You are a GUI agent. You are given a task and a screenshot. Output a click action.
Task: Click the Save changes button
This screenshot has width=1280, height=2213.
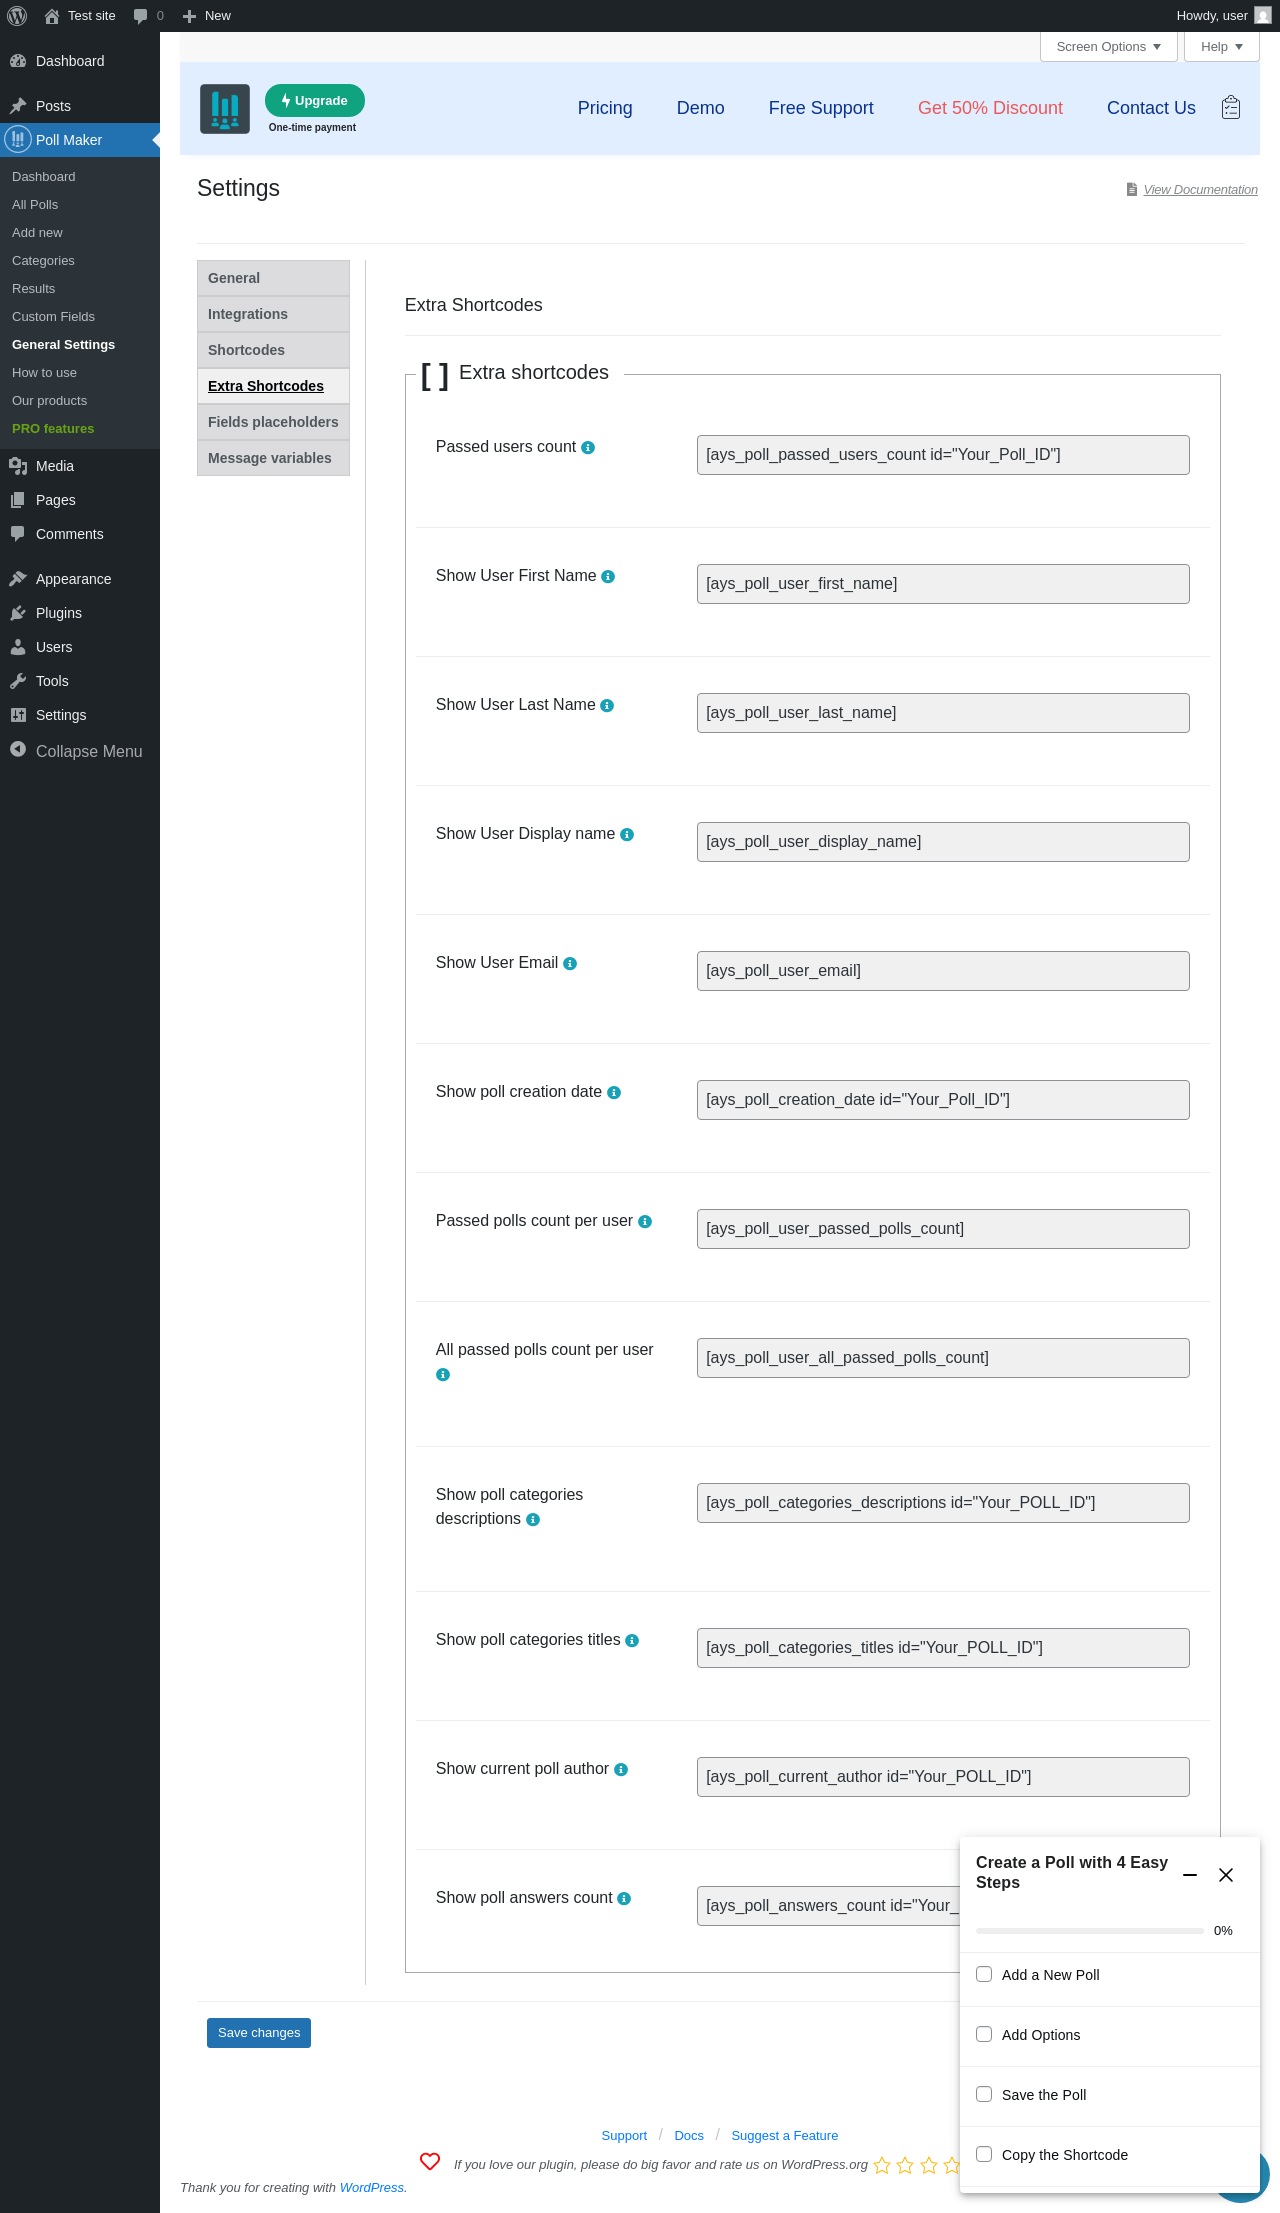point(259,2033)
